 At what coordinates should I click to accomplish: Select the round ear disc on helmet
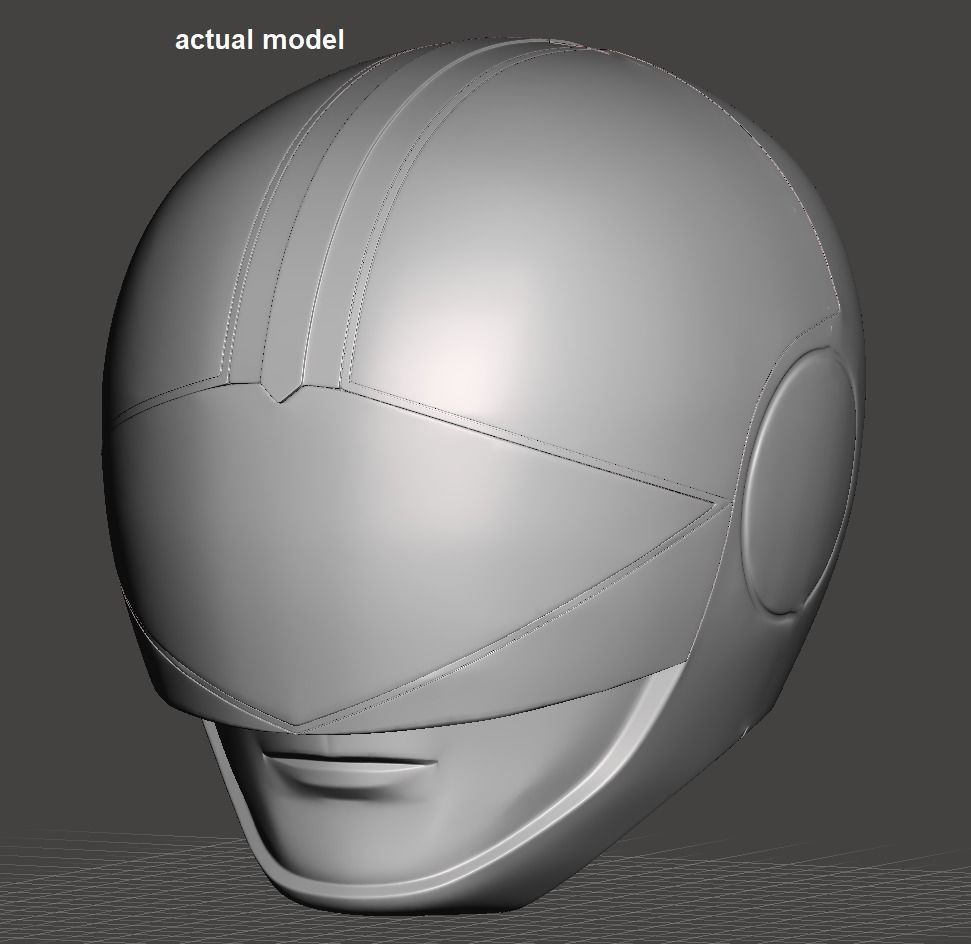click(x=801, y=481)
